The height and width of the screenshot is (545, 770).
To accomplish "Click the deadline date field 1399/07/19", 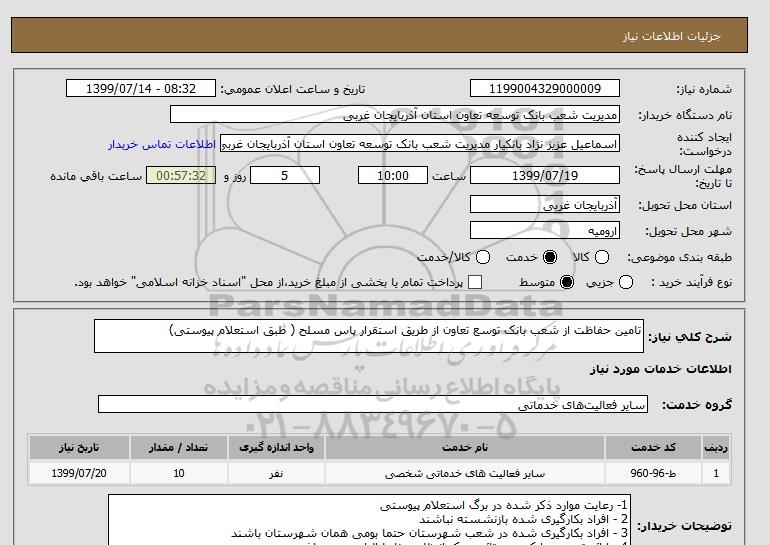I will (545, 175).
